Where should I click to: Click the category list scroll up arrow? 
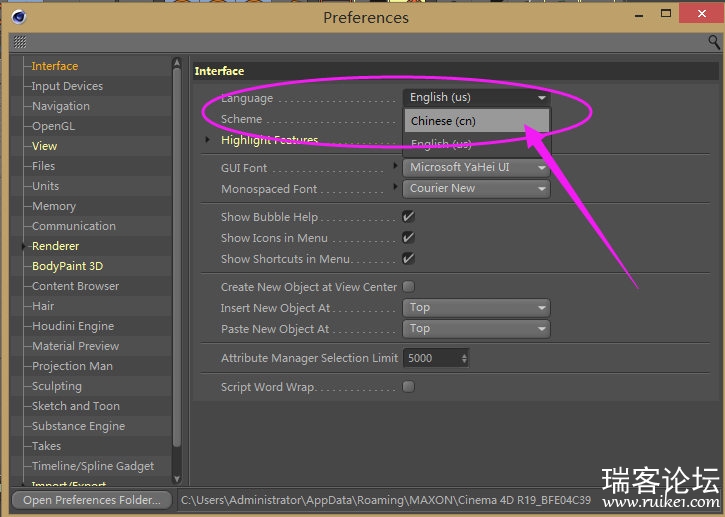click(x=176, y=62)
